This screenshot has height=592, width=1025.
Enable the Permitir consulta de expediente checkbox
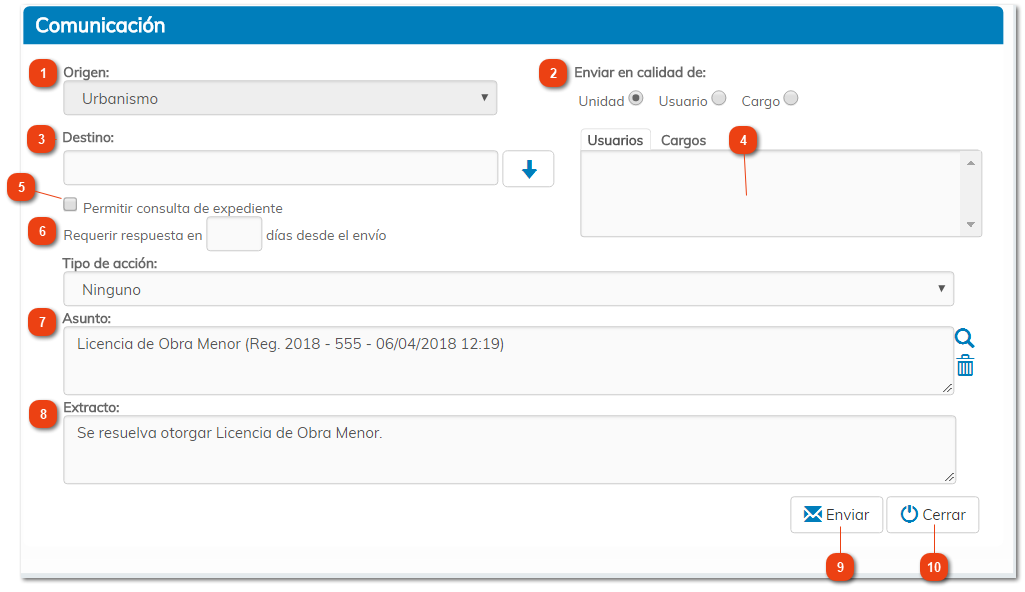70,204
